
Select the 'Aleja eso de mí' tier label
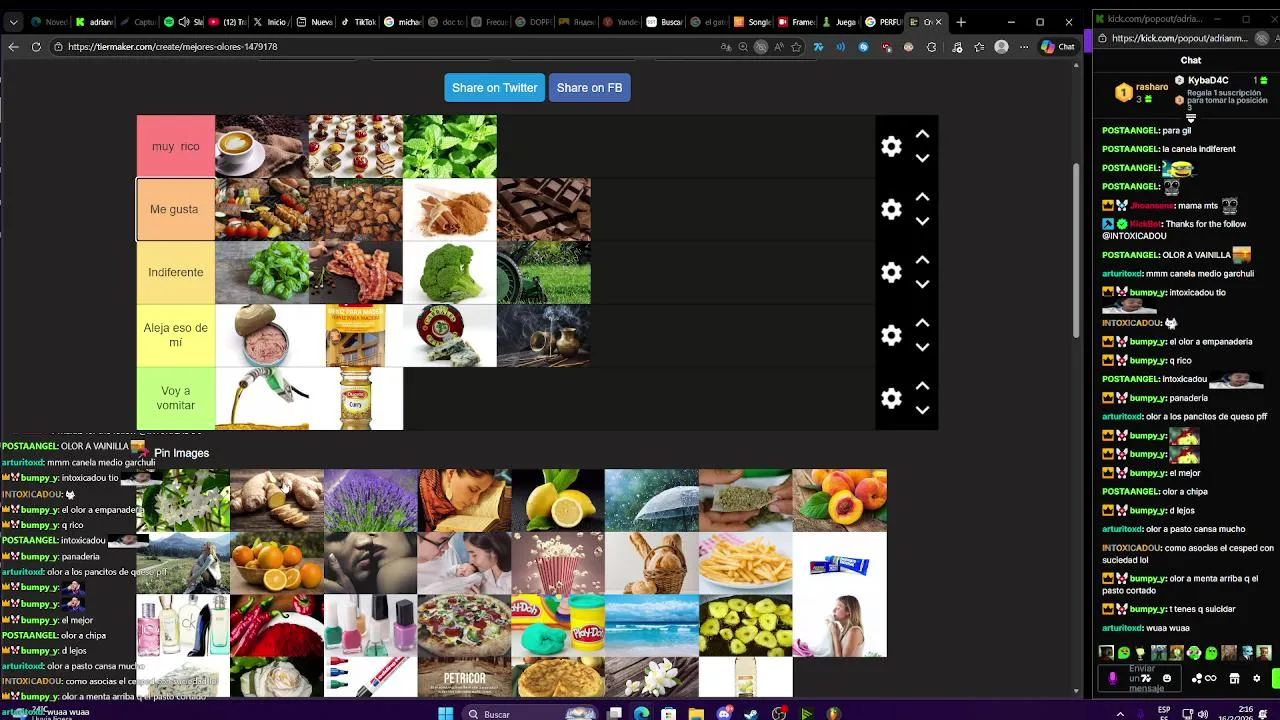[176, 336]
